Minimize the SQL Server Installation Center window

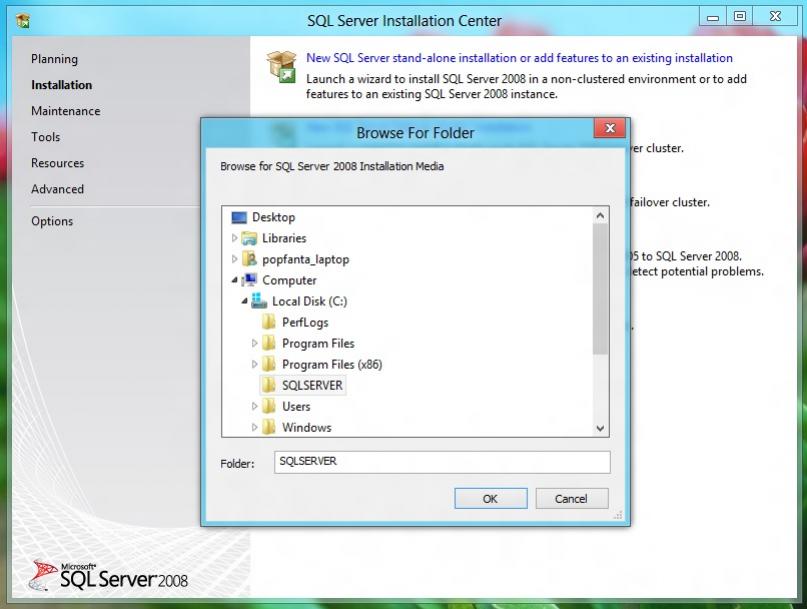click(x=713, y=17)
